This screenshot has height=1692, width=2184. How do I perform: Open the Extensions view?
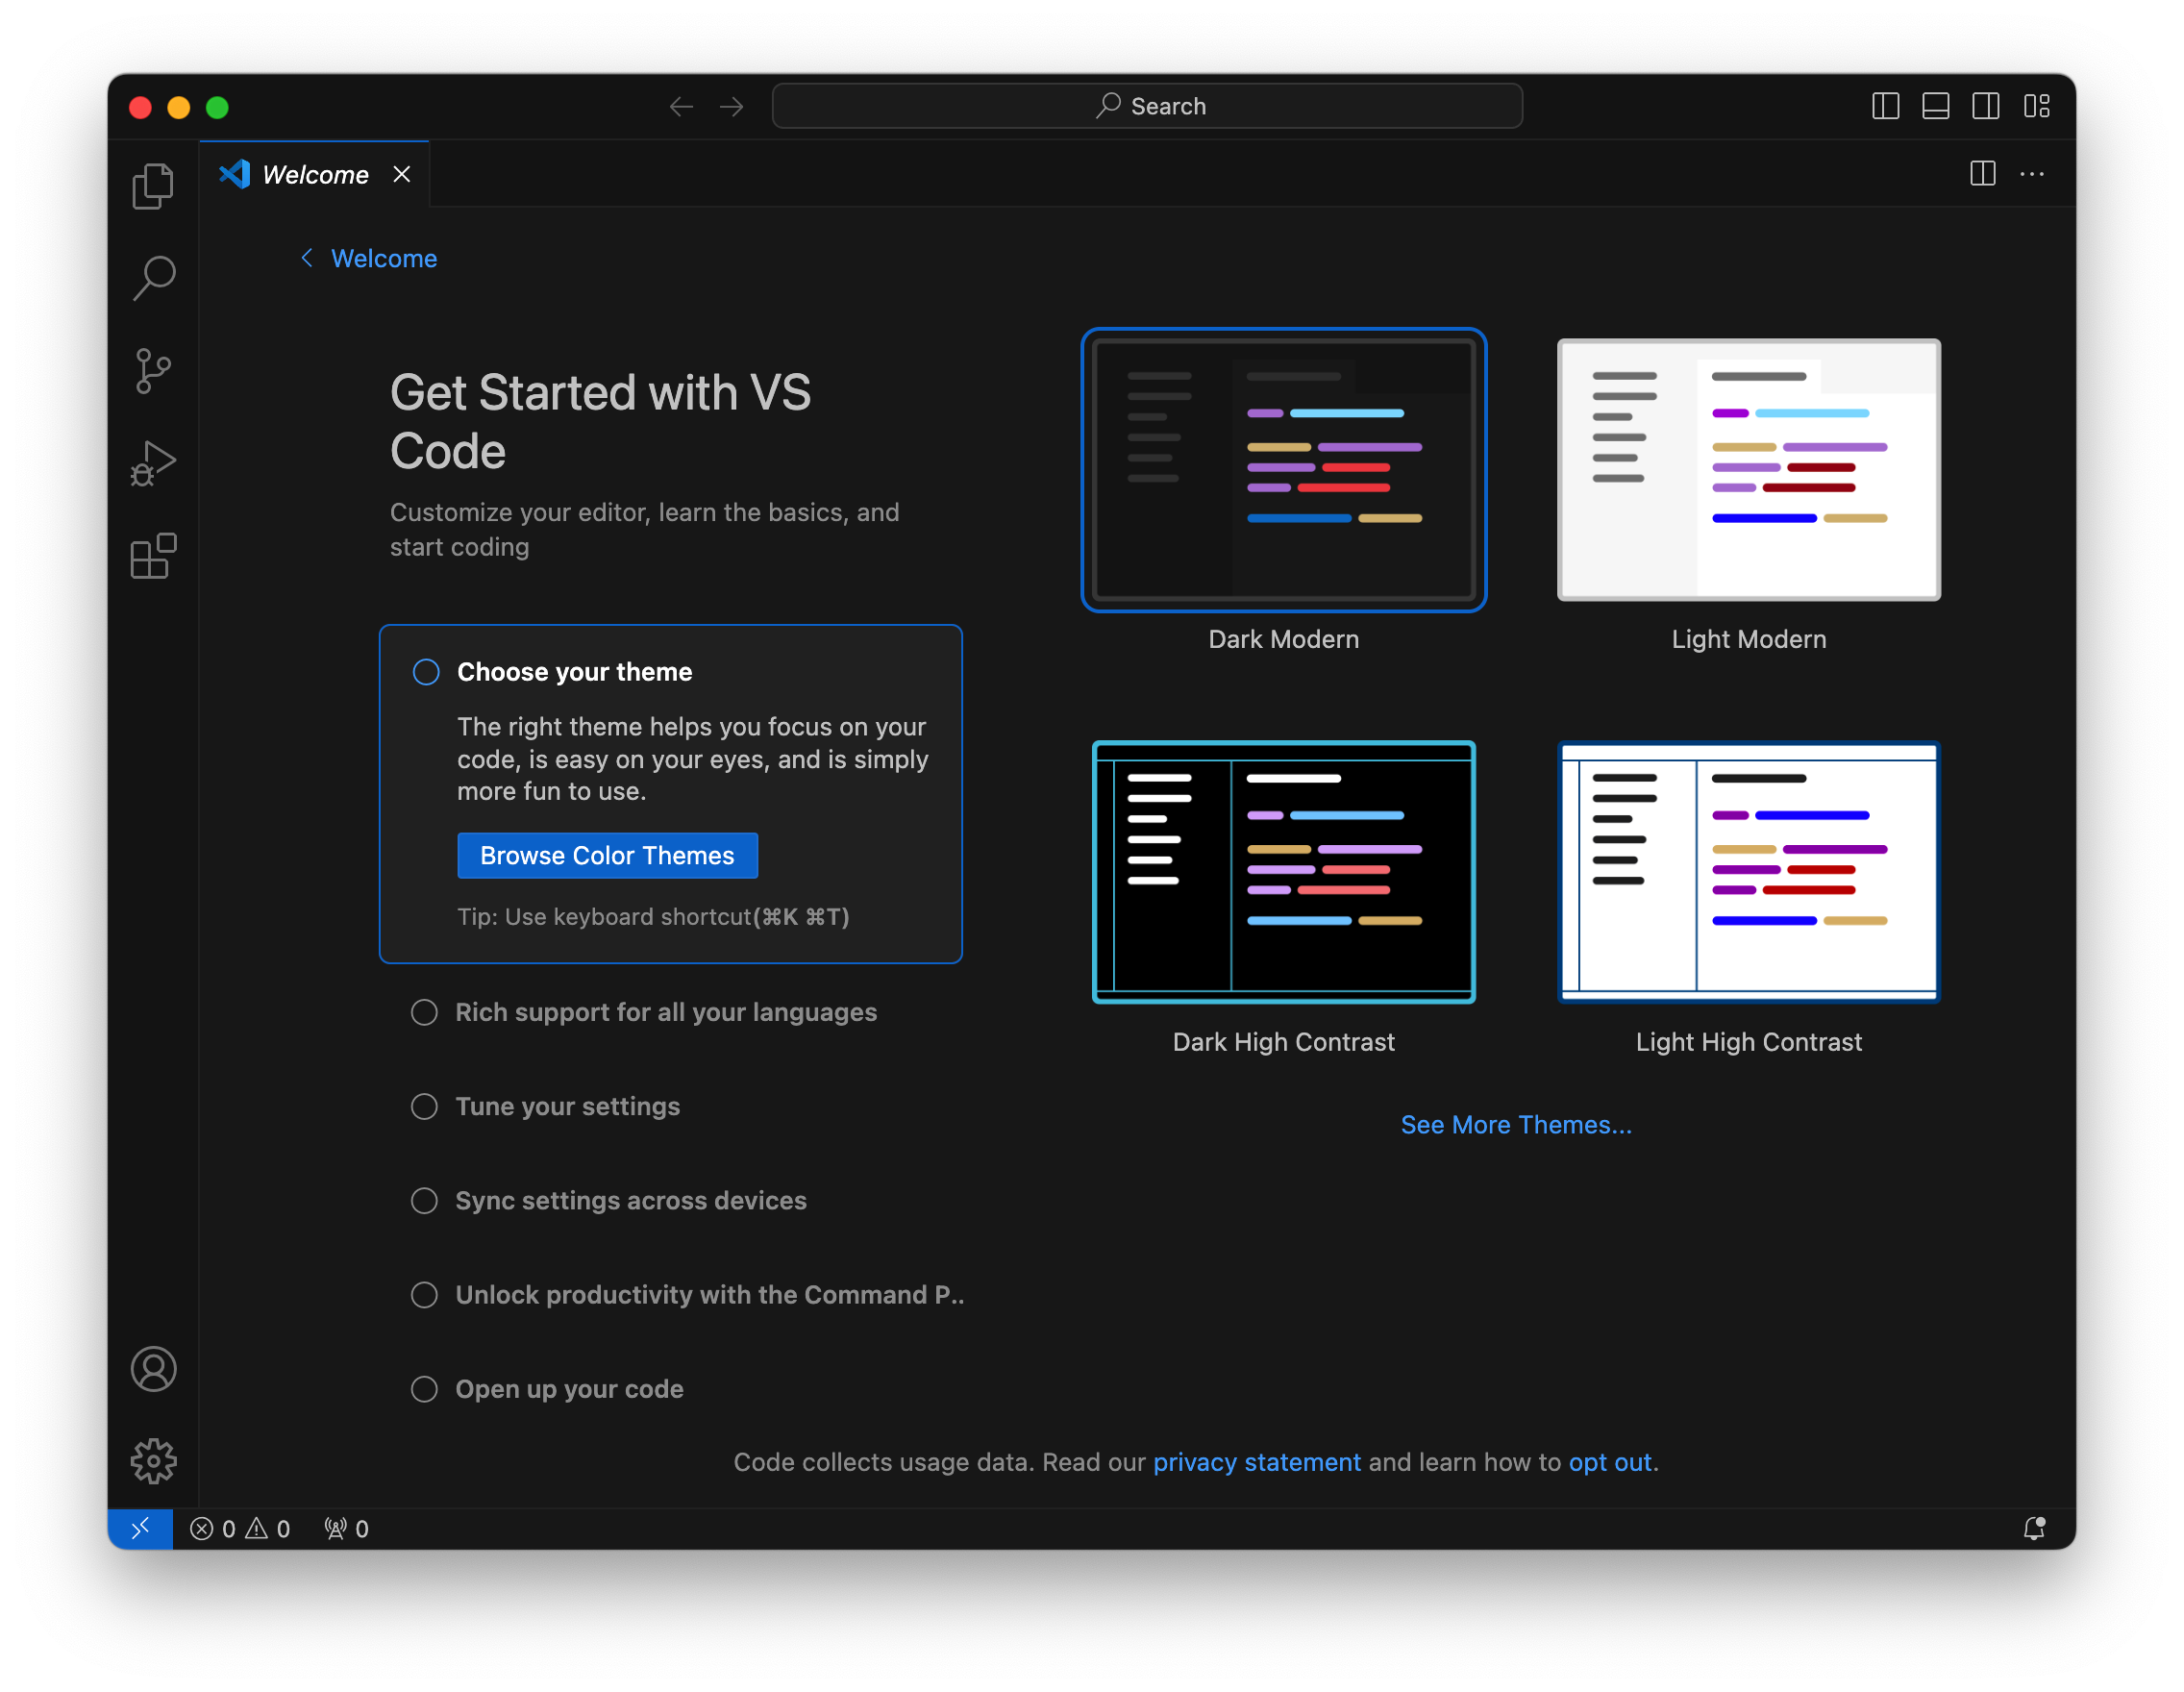pyautogui.click(x=153, y=556)
